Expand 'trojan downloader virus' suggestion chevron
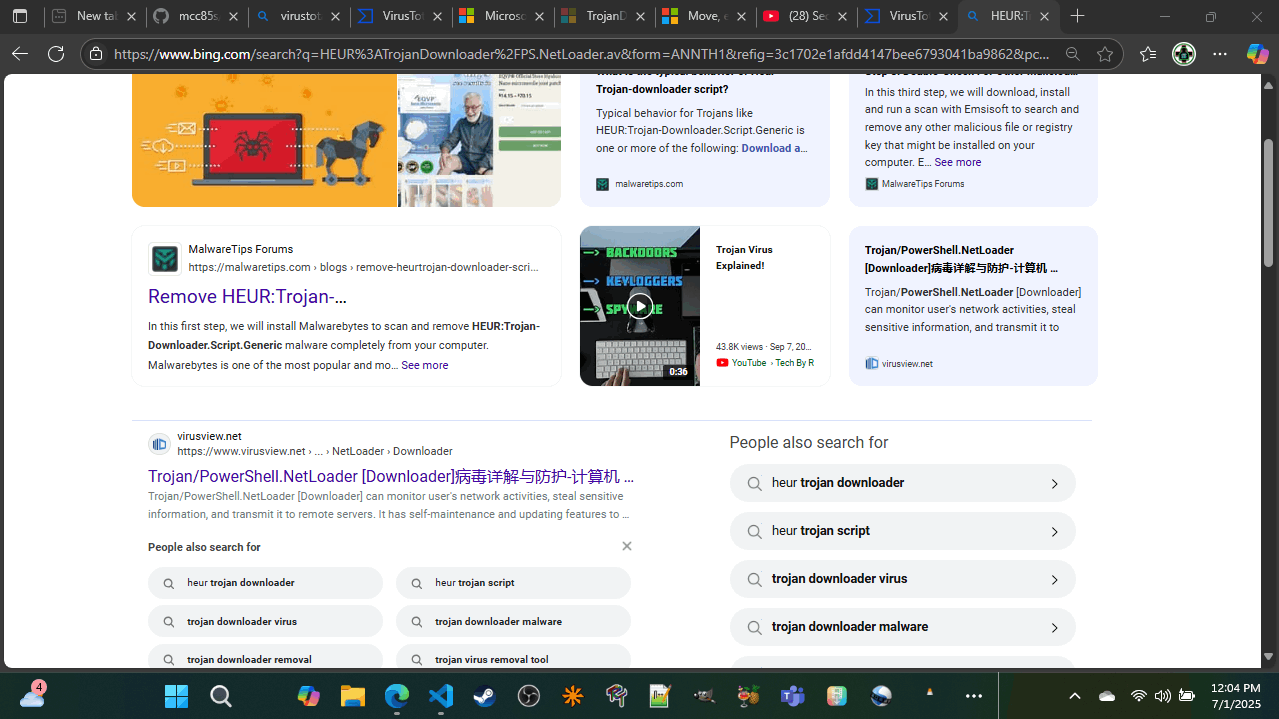The image size is (1279, 719). pos(1054,579)
